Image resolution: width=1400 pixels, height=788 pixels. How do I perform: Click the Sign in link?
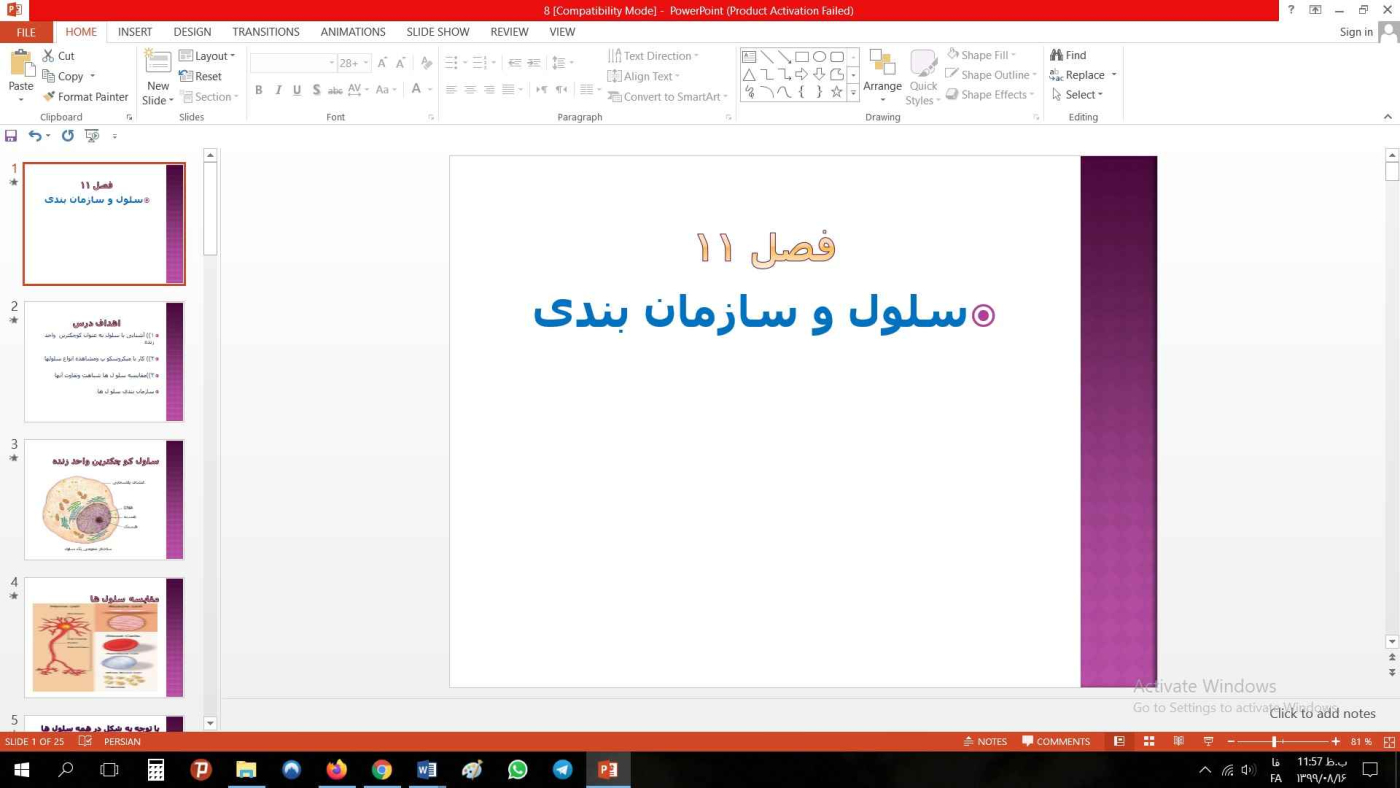click(x=1356, y=32)
